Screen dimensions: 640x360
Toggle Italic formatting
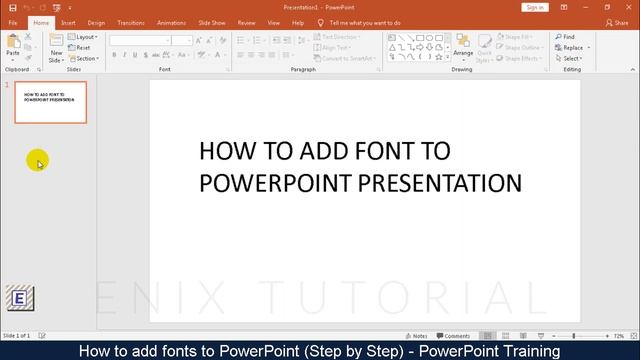[124, 55]
